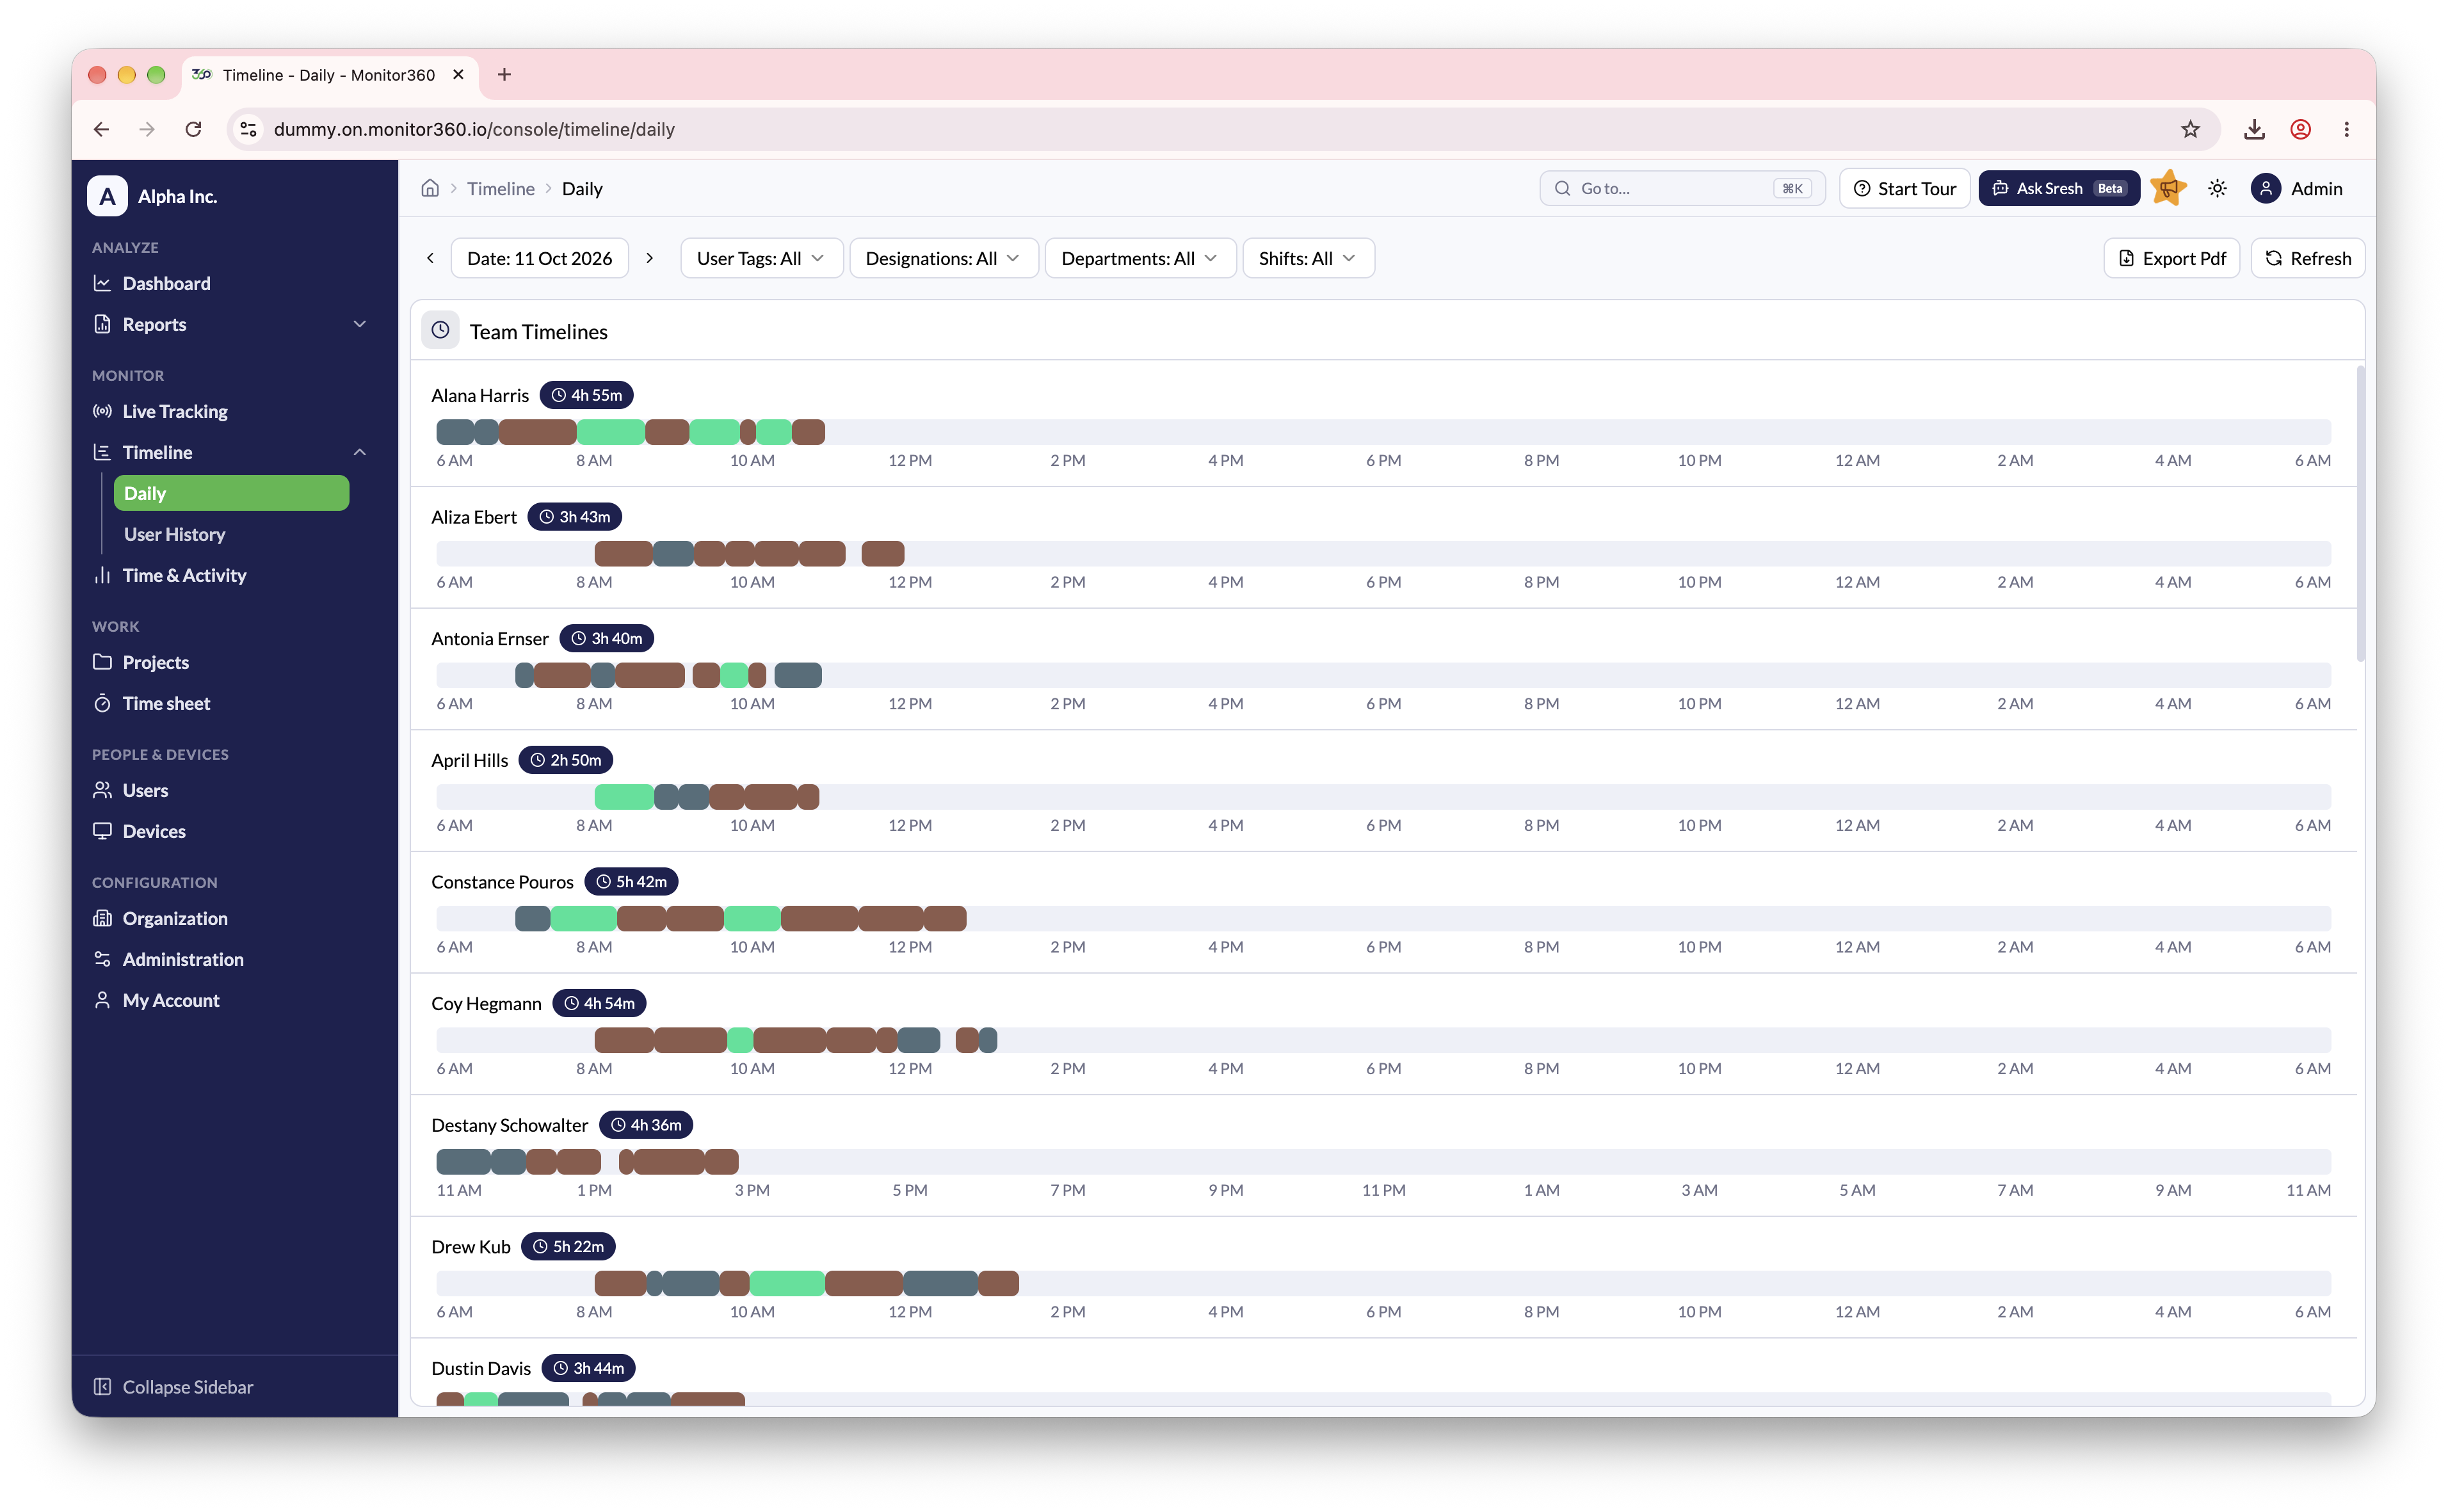Click the Team Timelines vertical scrollbar
This screenshot has width=2448, height=1512.
pos(2360,513)
